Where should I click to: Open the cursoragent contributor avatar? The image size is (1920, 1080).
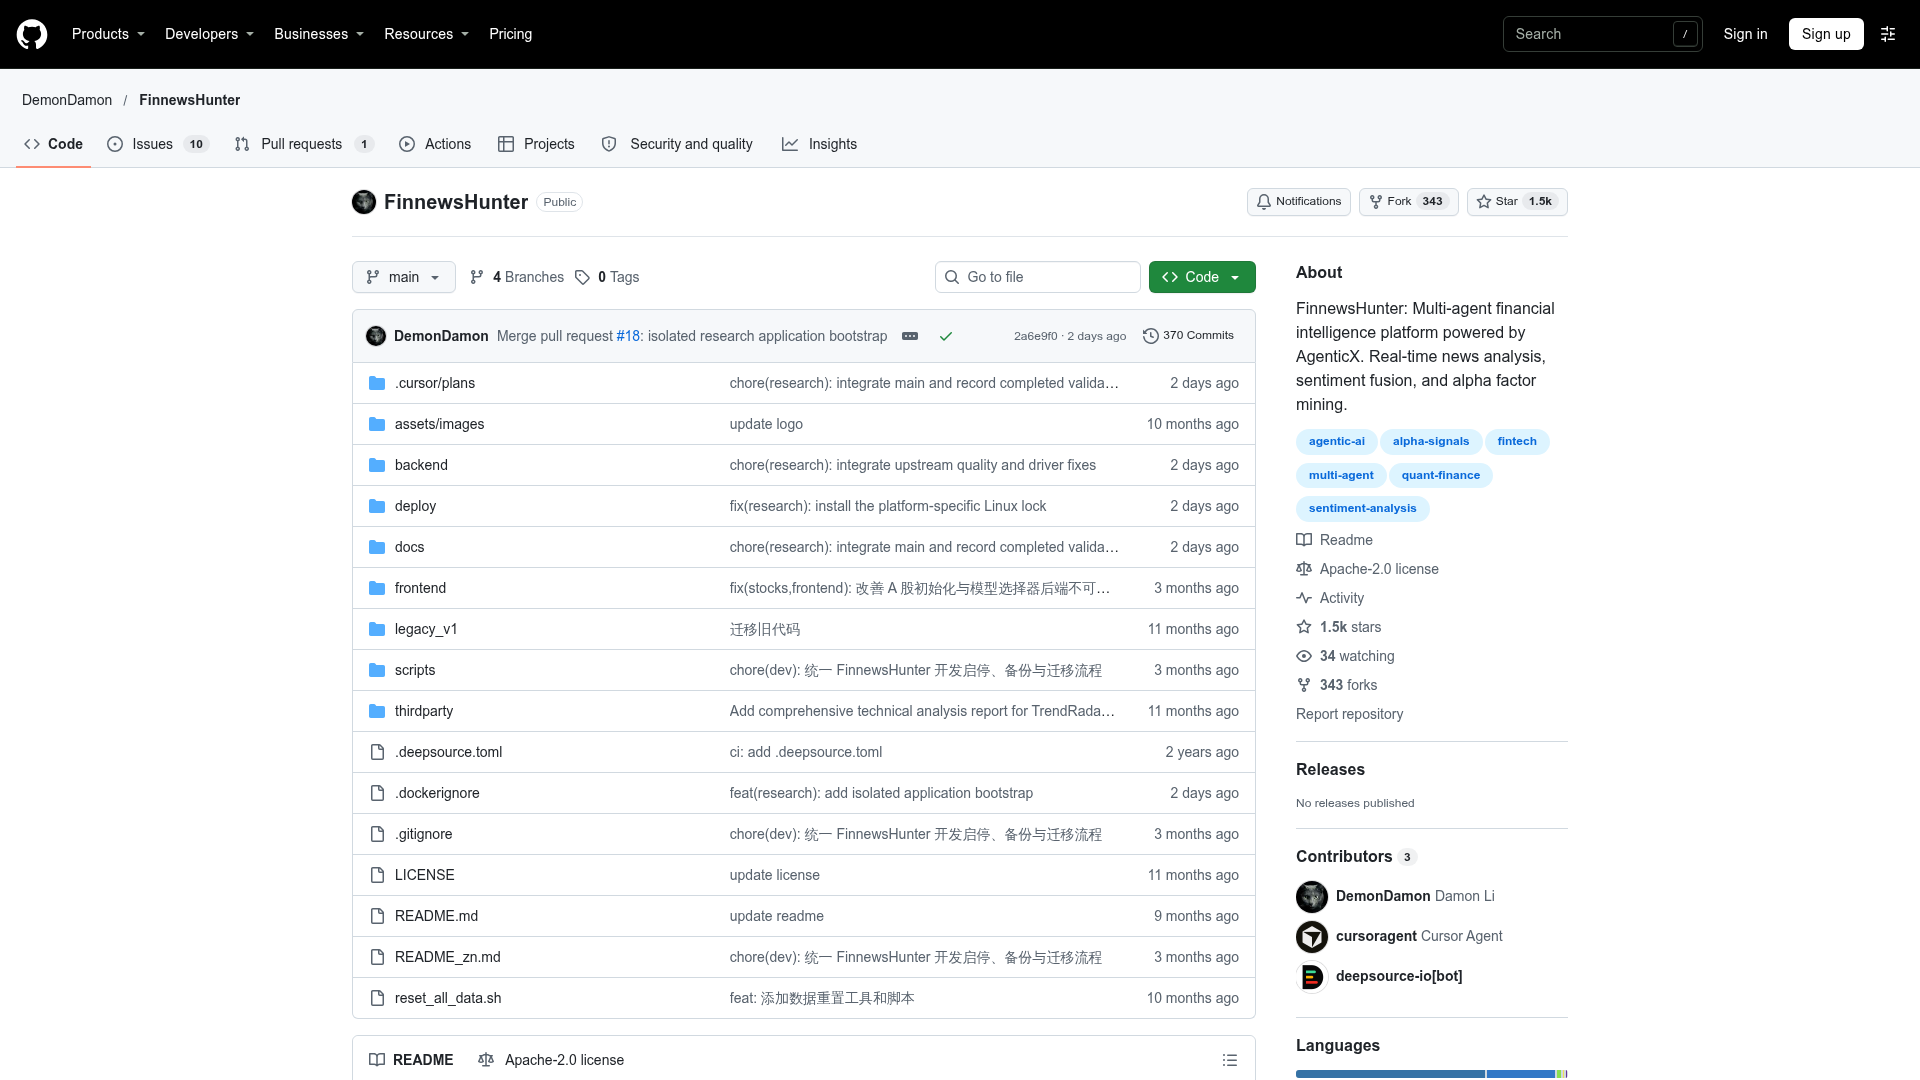point(1312,936)
